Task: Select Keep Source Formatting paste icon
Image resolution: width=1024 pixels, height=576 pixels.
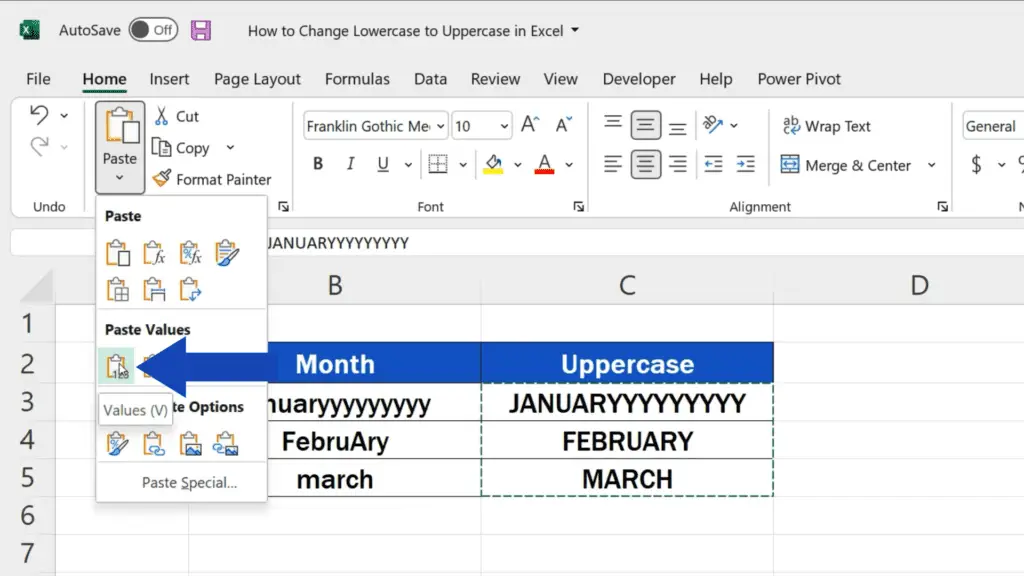Action: (x=227, y=253)
